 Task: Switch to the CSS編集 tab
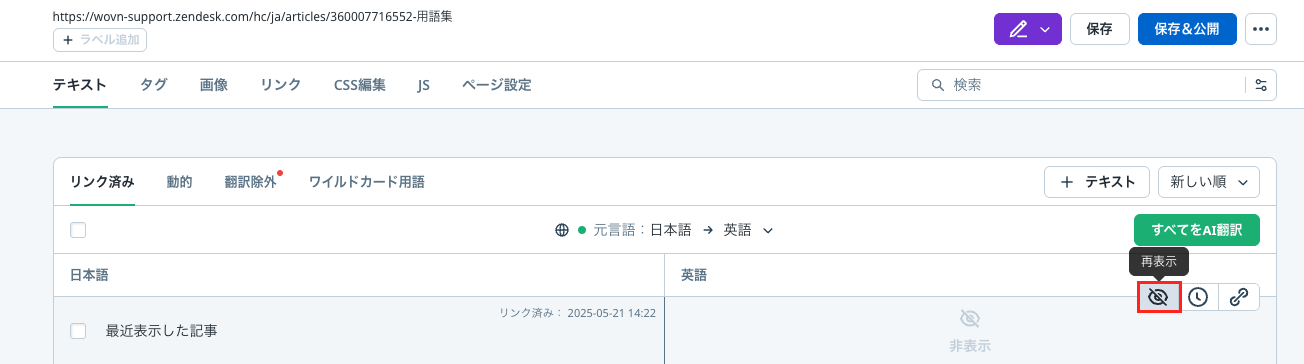point(359,85)
